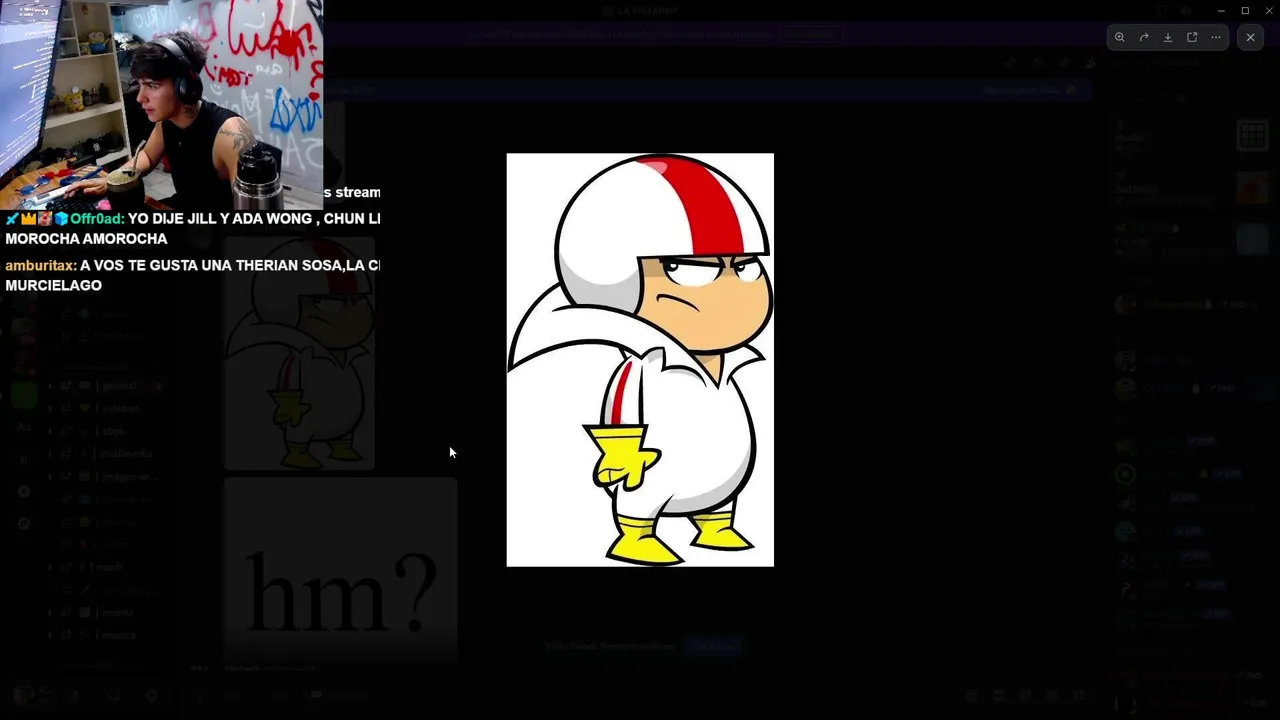Open the three-dot more options menu
Viewport: 1280px width, 720px height.
(1216, 37)
